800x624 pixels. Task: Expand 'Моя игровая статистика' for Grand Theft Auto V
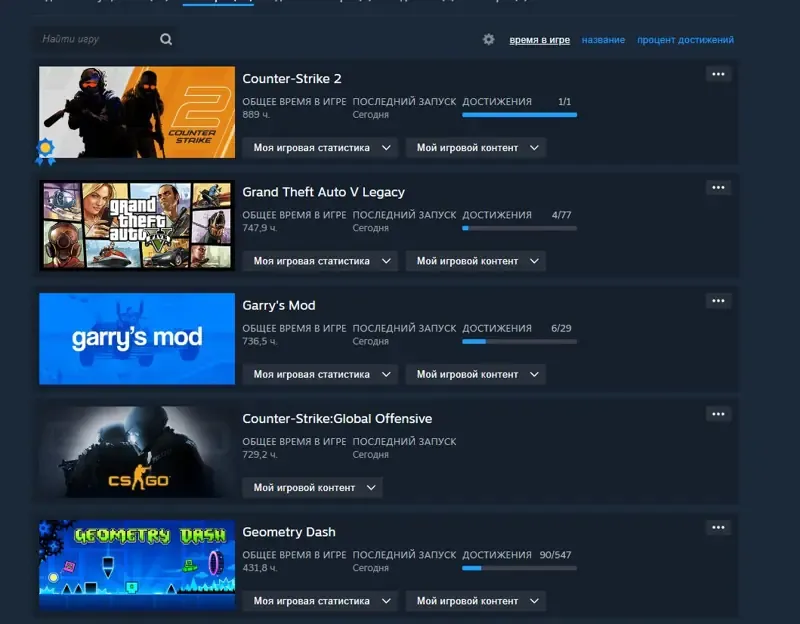[x=320, y=261]
